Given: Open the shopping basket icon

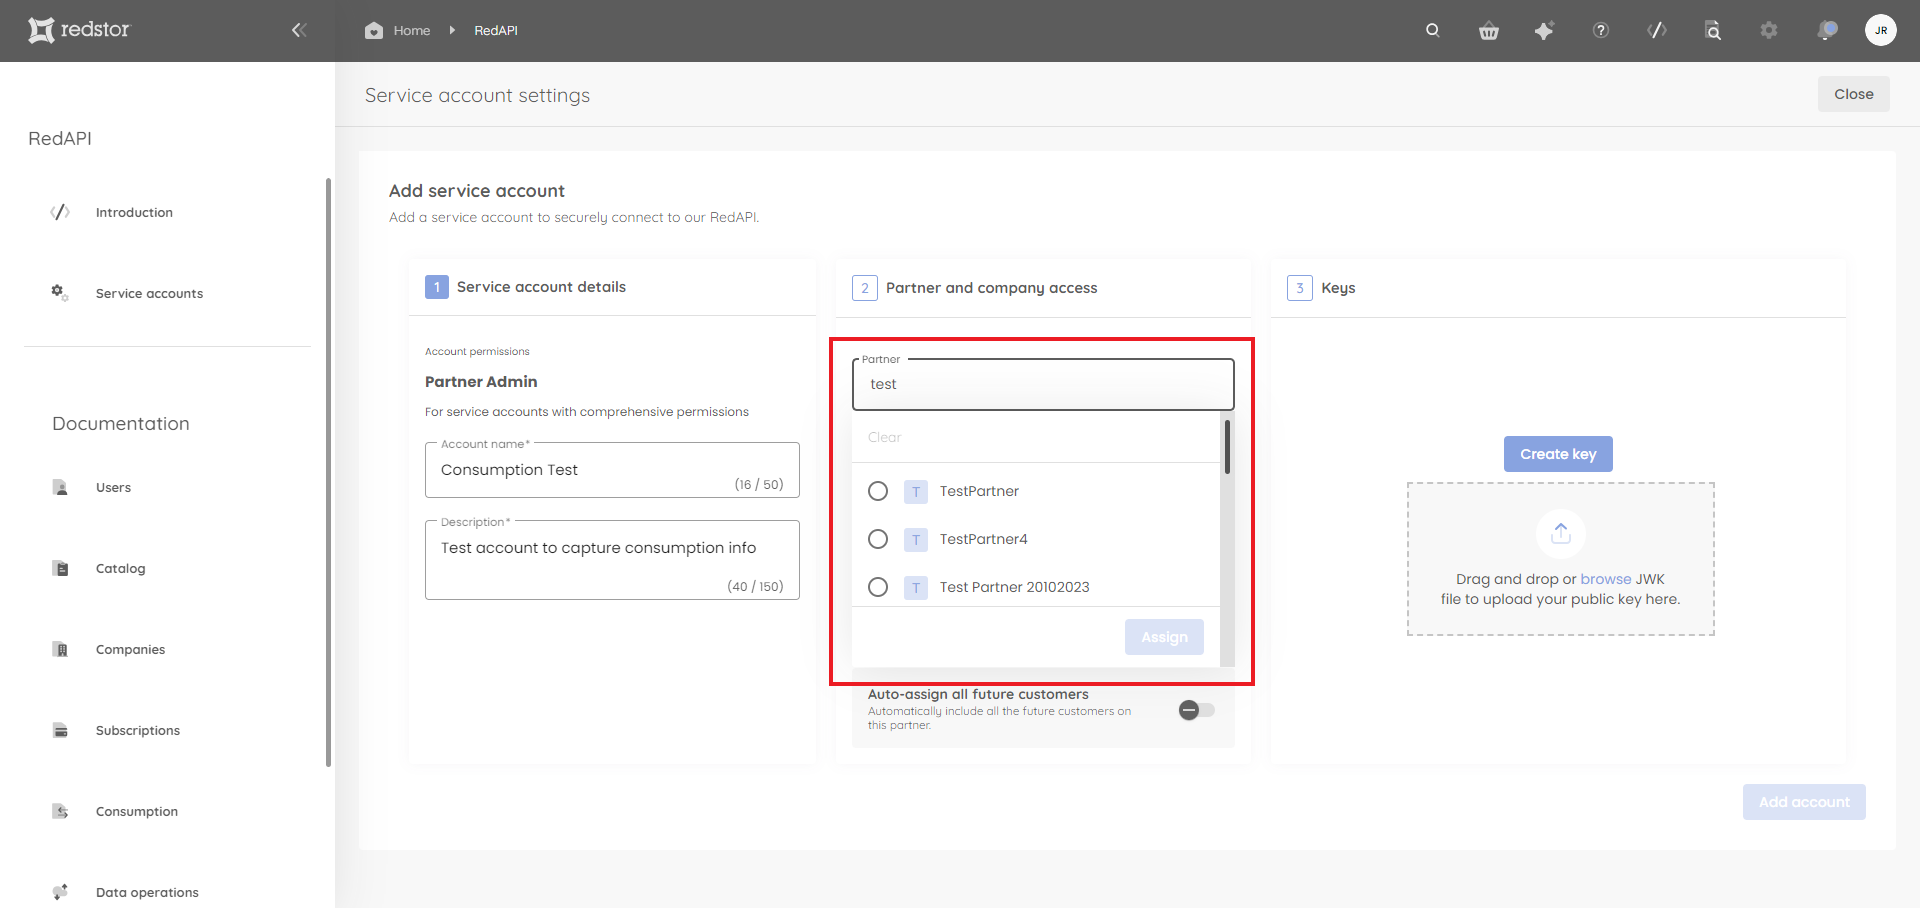Looking at the screenshot, I should click(x=1489, y=30).
